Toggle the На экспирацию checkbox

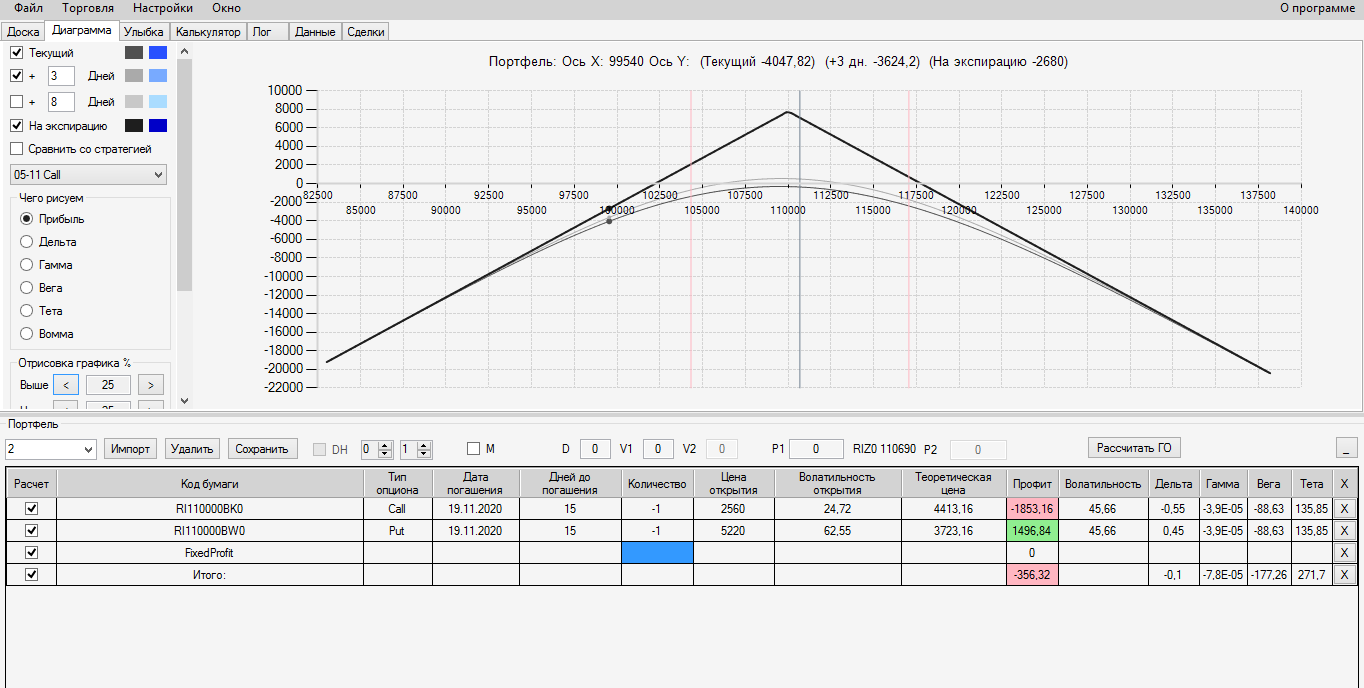pos(16,126)
